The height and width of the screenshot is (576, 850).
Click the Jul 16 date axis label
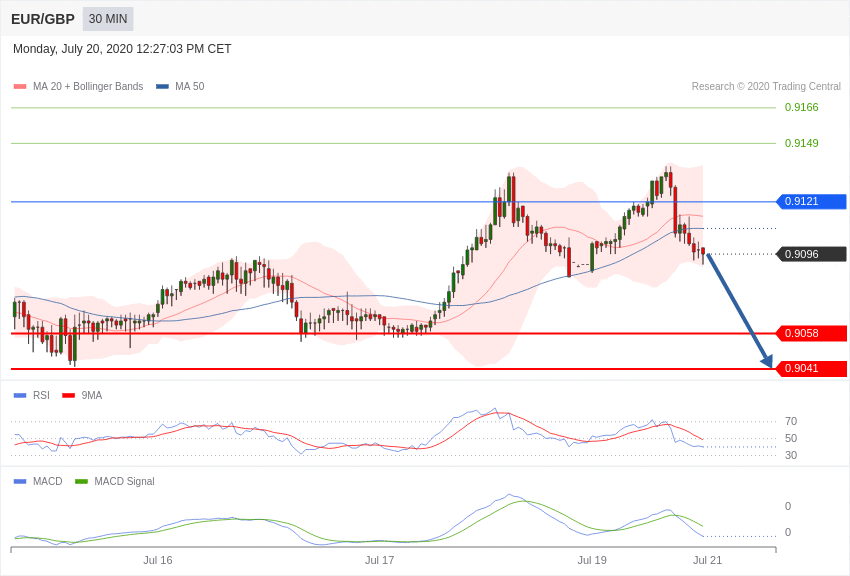pos(158,560)
